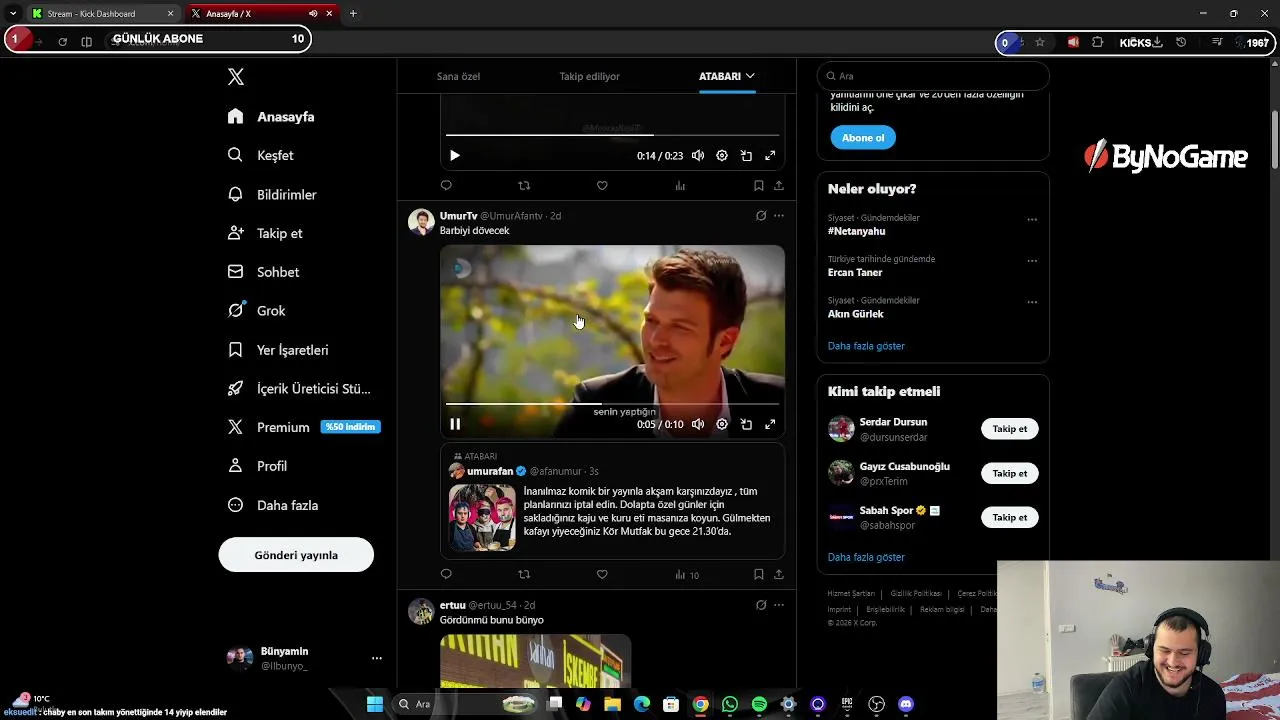Screen dimensions: 1280x720
Task: Toggle picture-in-picture on the UmurTv video
Action: coord(746,424)
